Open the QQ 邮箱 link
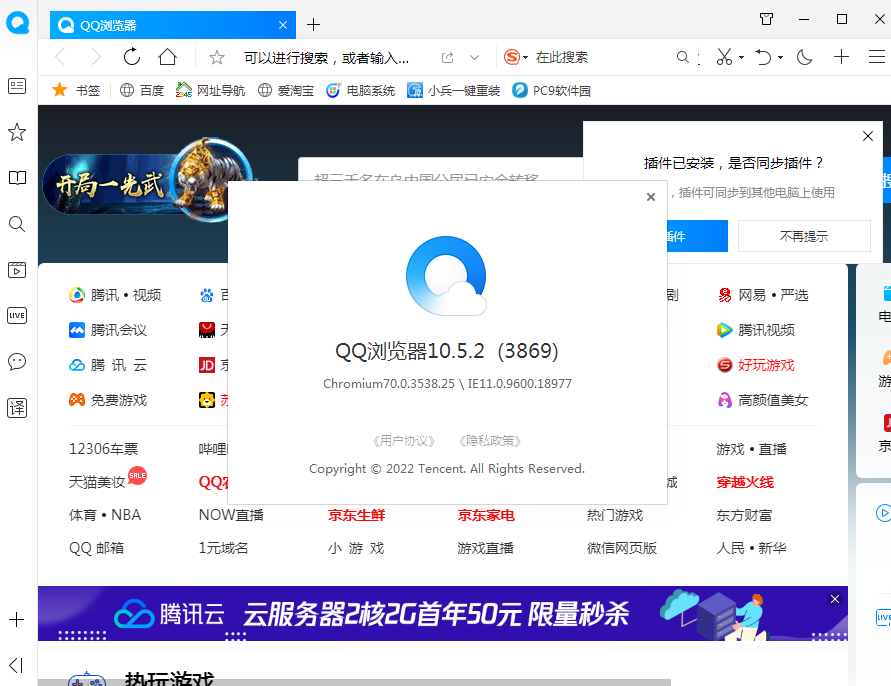This screenshot has width=891, height=686. (x=97, y=548)
